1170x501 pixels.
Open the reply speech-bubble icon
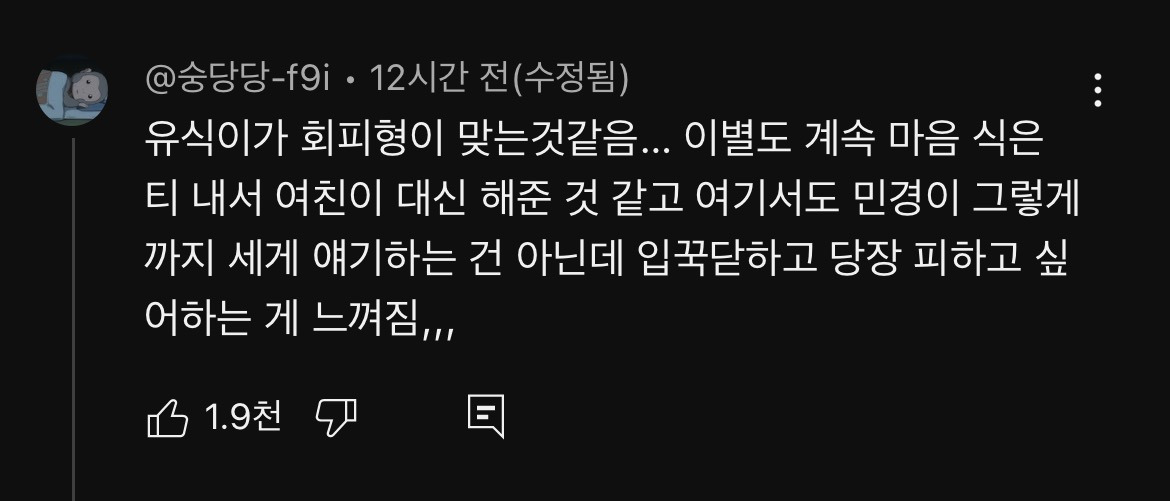486,417
